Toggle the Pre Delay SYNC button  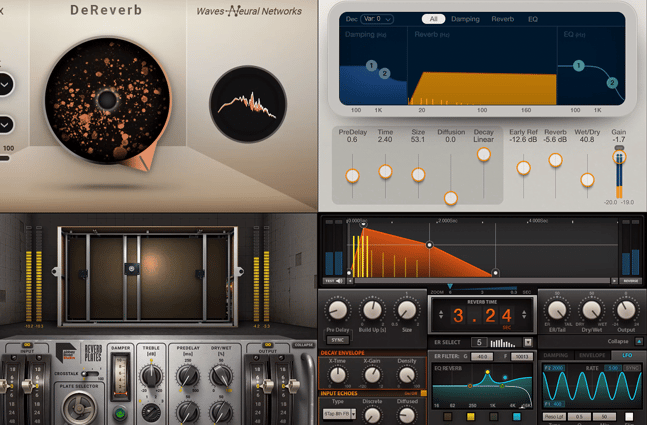(x=338, y=340)
